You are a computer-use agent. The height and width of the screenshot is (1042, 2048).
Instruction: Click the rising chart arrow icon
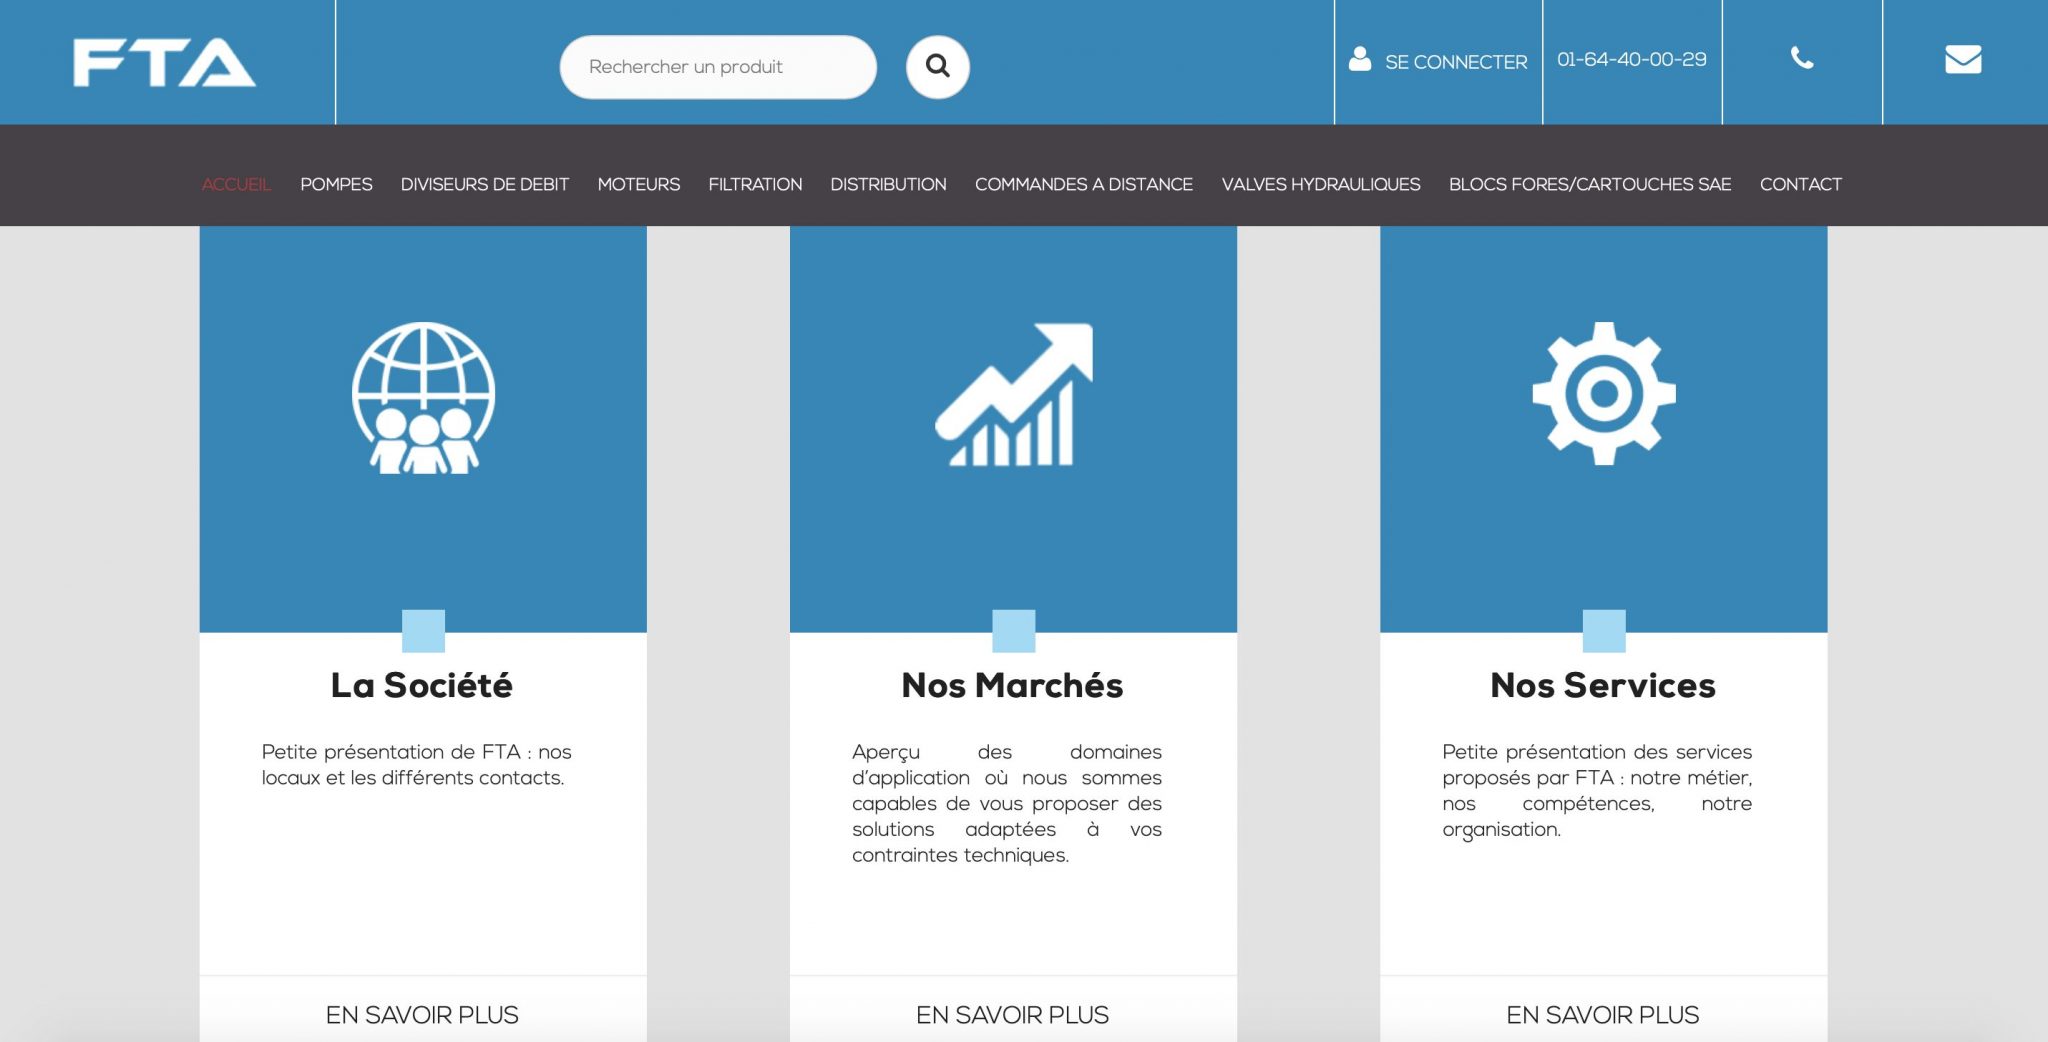(1013, 395)
